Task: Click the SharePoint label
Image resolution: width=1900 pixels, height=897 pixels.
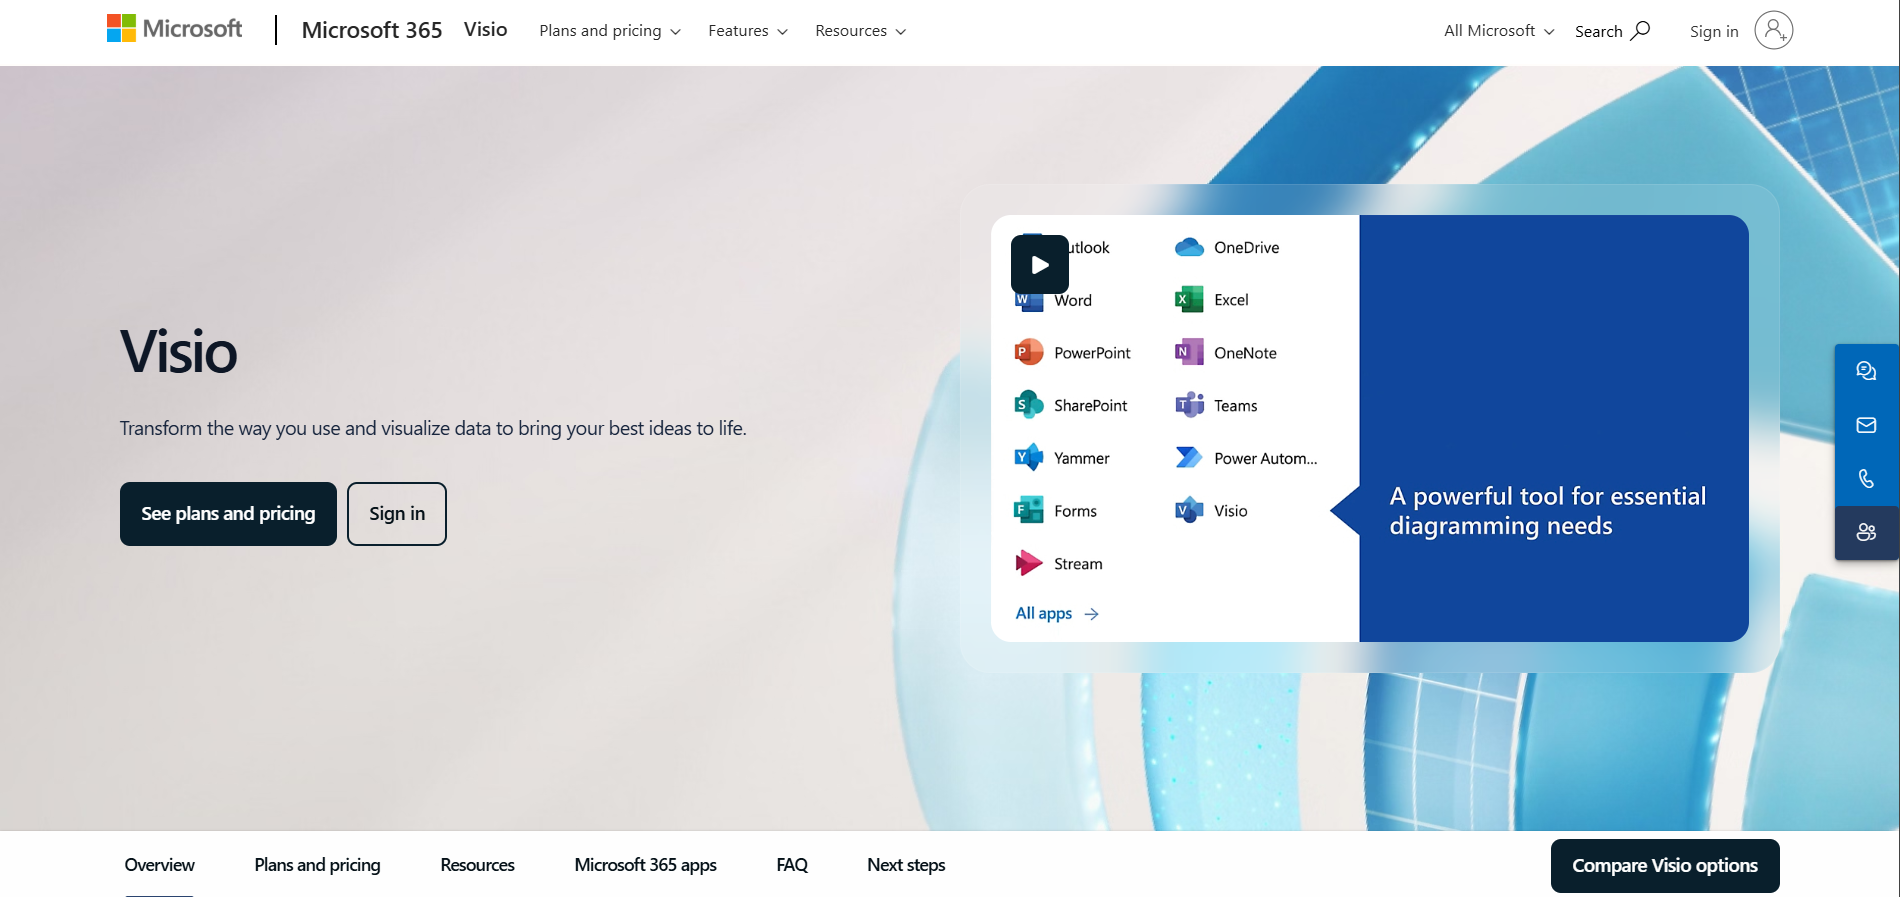Action: coord(1090,406)
